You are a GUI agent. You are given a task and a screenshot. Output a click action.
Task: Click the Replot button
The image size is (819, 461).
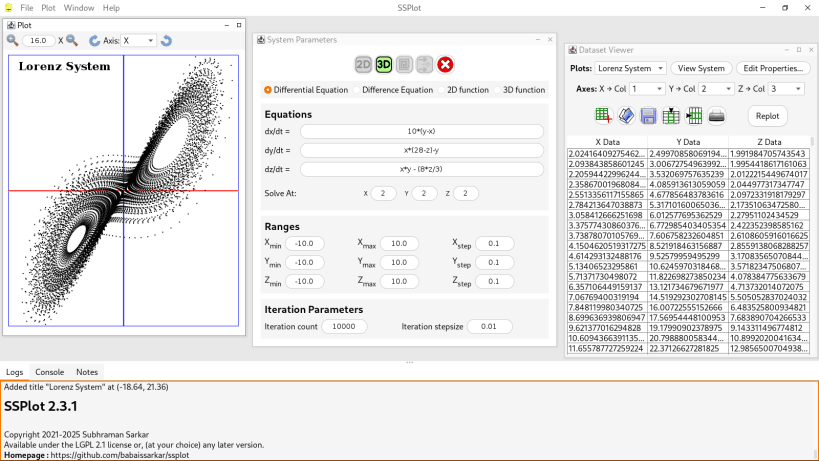767,116
